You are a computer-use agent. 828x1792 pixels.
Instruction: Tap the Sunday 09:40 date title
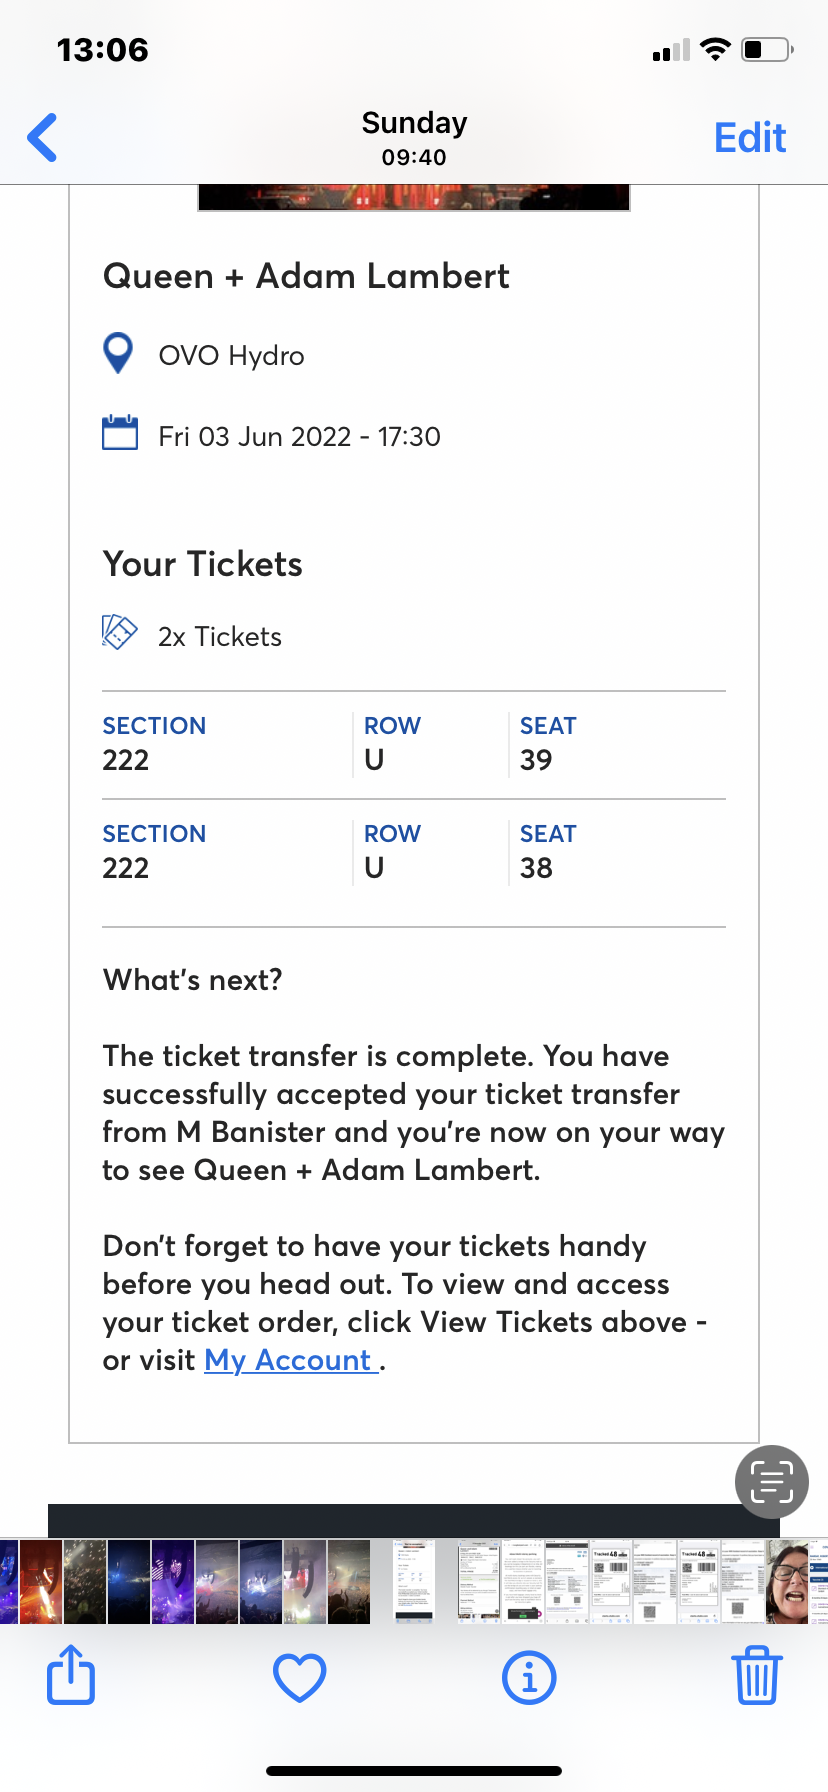[414, 138]
